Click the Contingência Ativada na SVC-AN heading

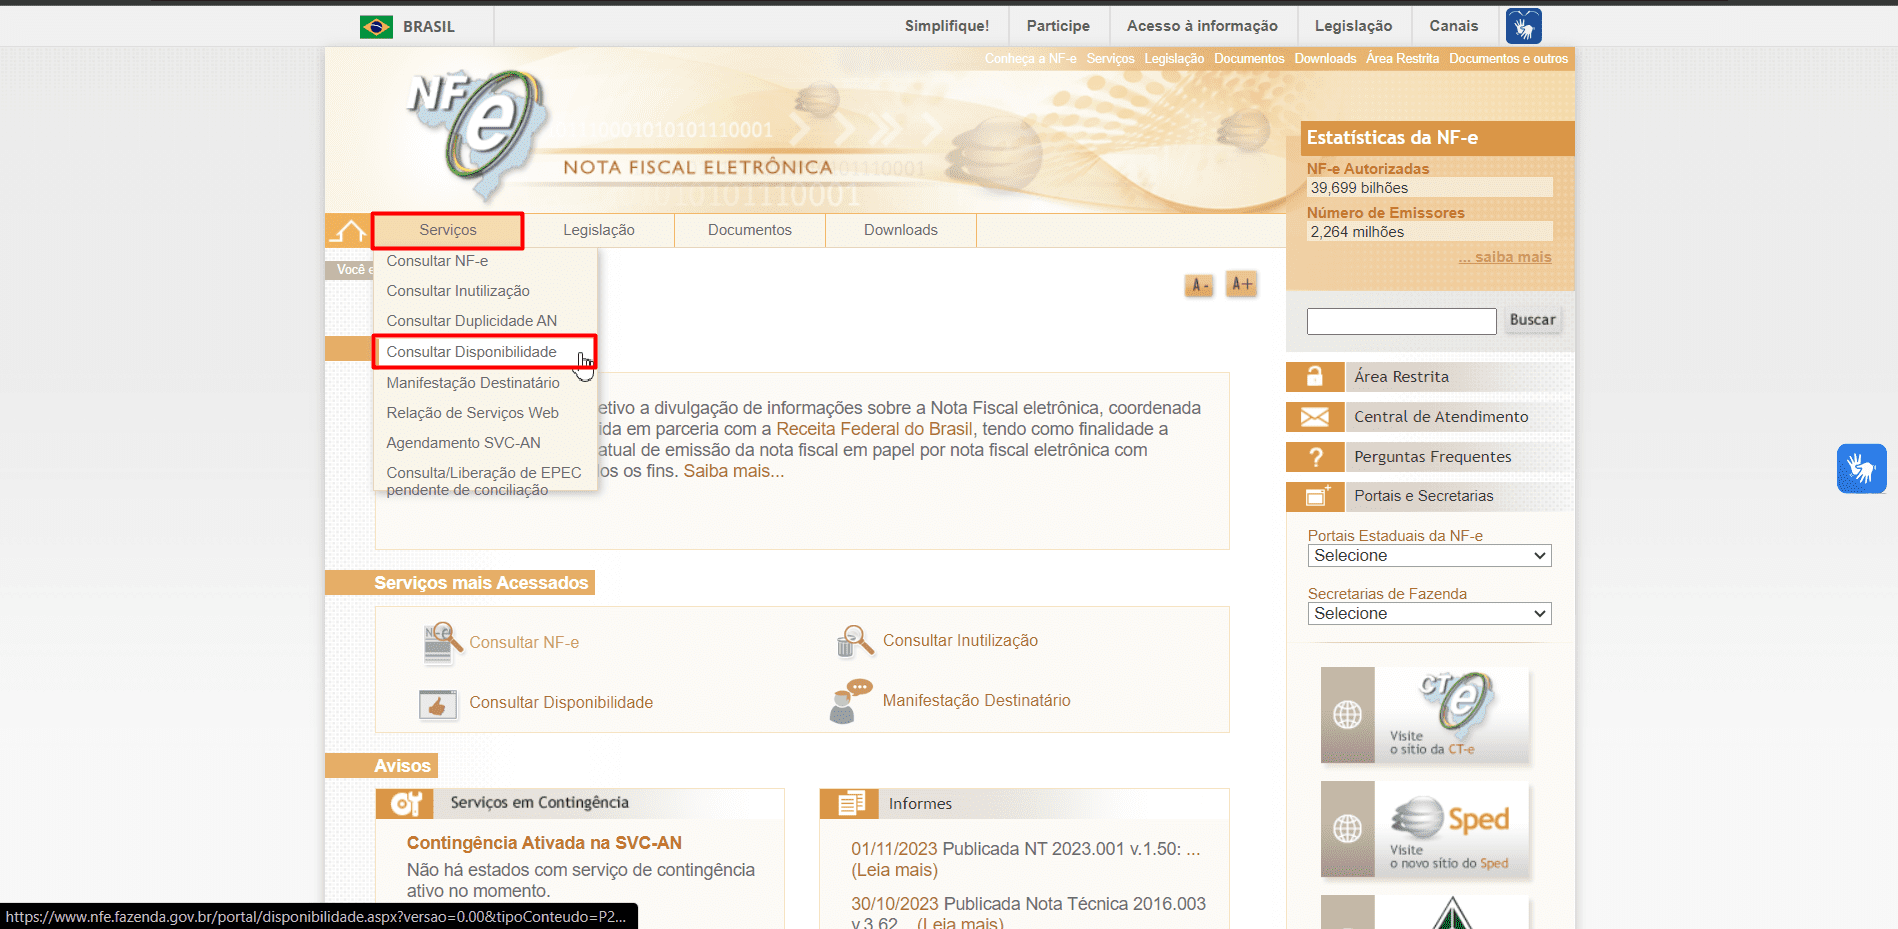[x=544, y=843]
